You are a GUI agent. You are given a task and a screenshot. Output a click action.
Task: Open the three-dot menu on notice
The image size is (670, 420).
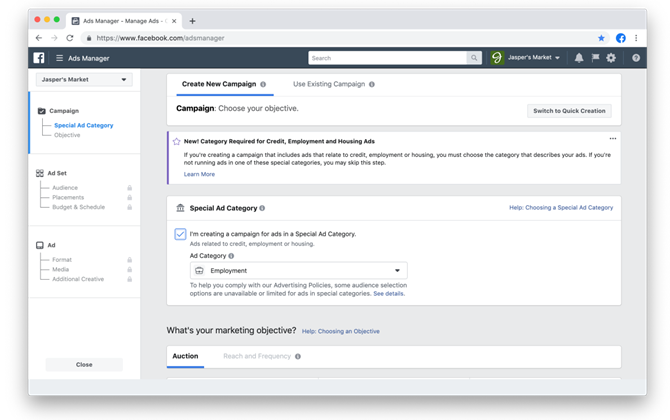tap(613, 138)
